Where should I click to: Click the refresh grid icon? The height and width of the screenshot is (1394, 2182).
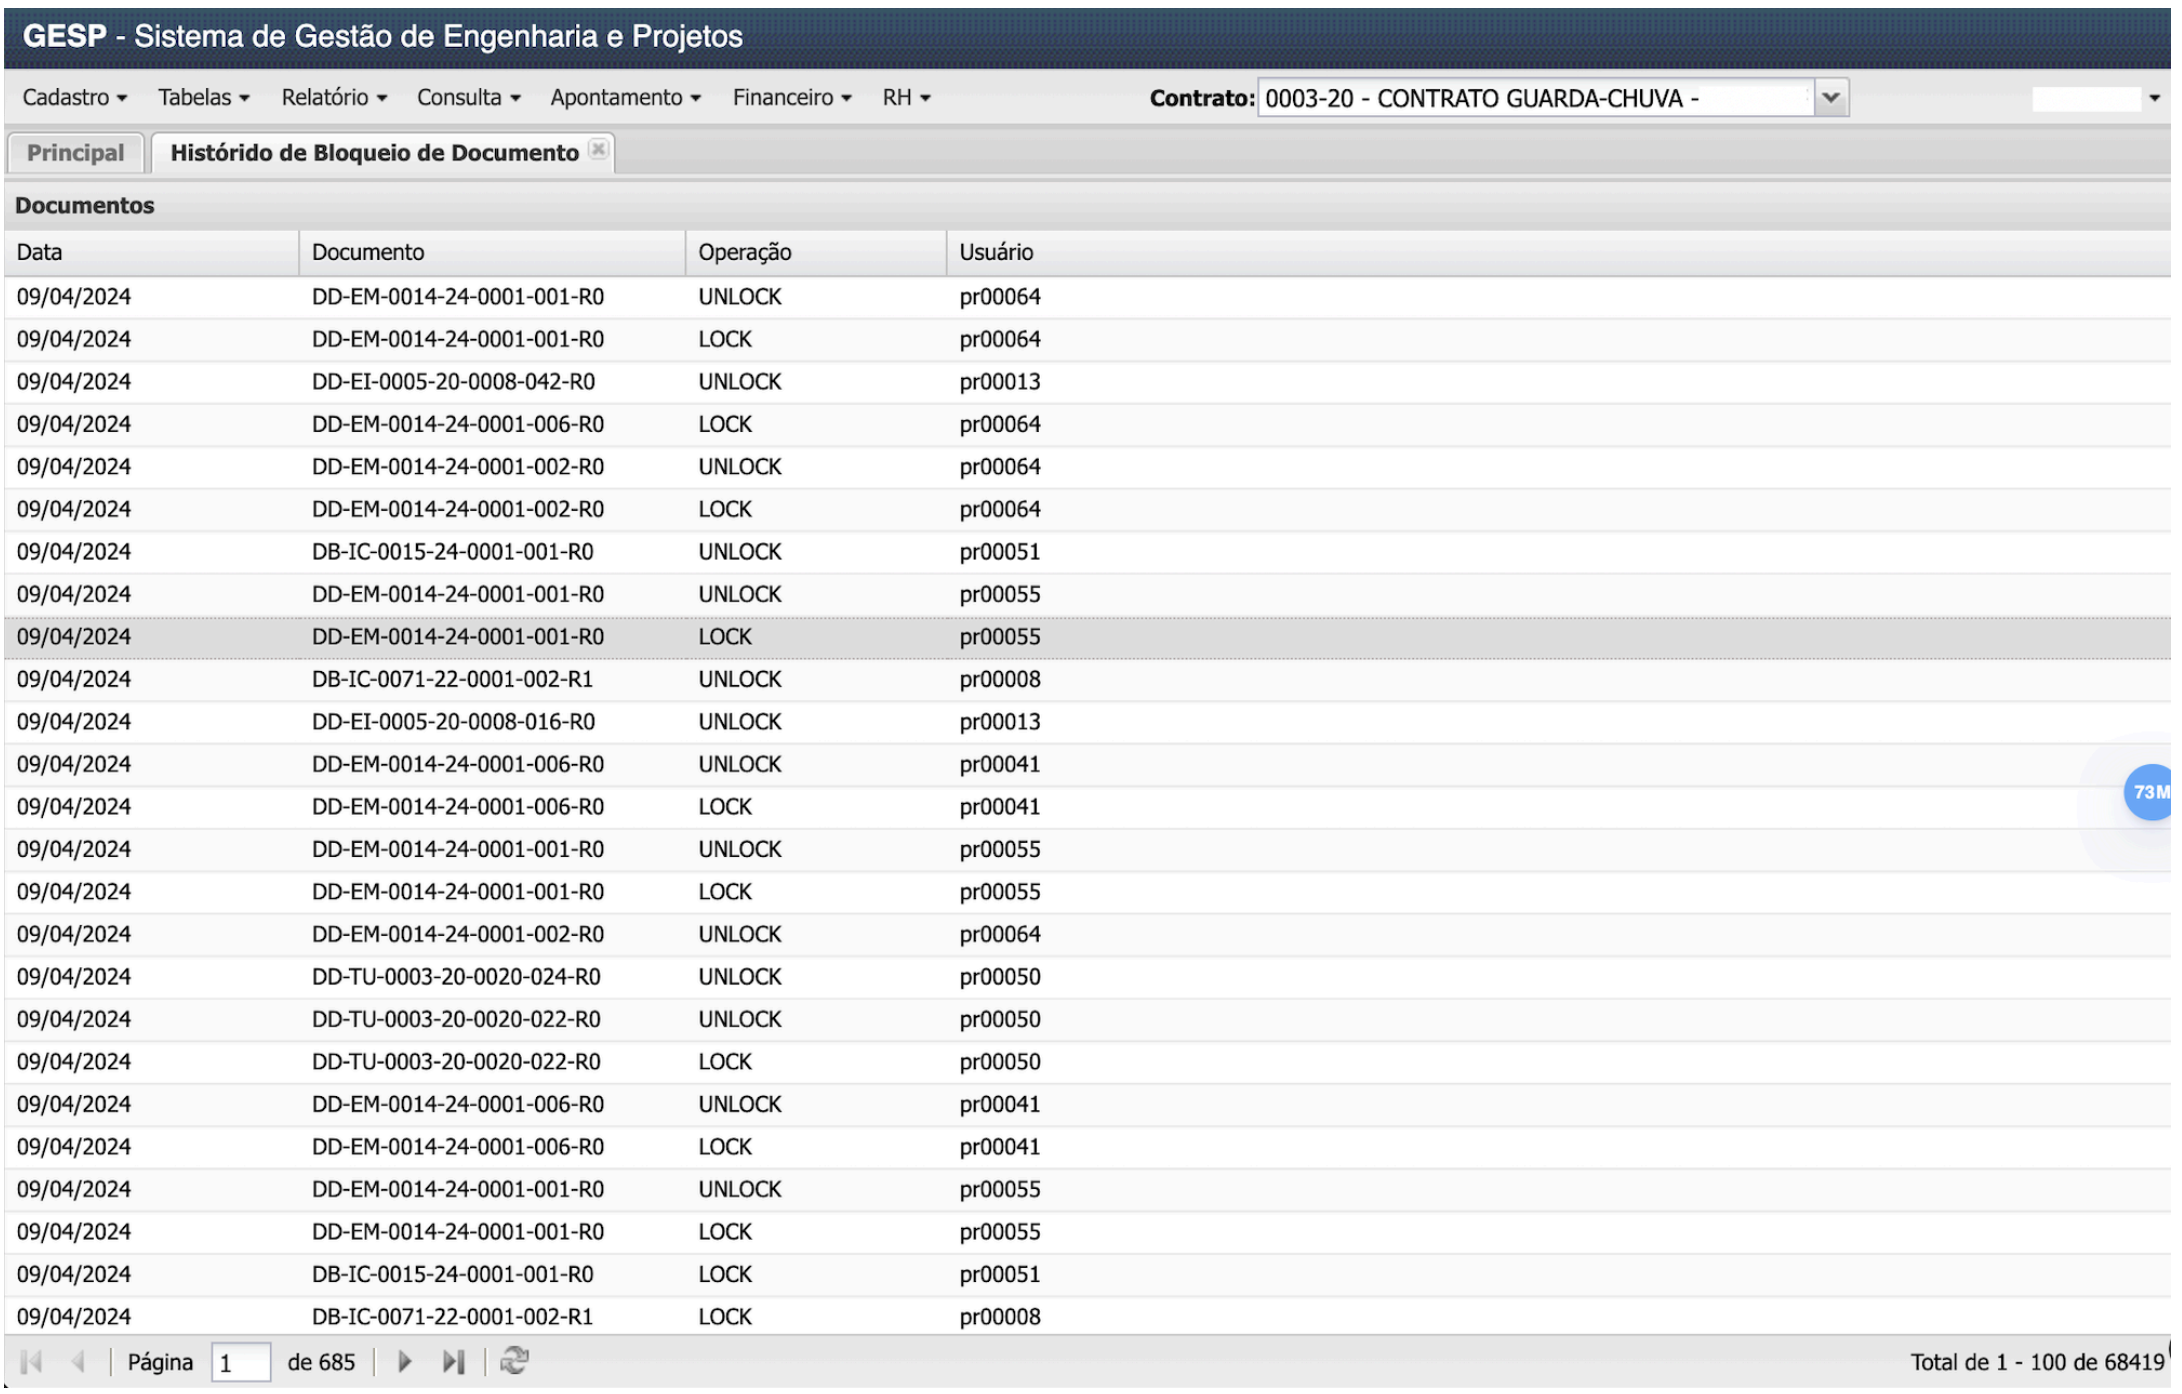[x=514, y=1361]
